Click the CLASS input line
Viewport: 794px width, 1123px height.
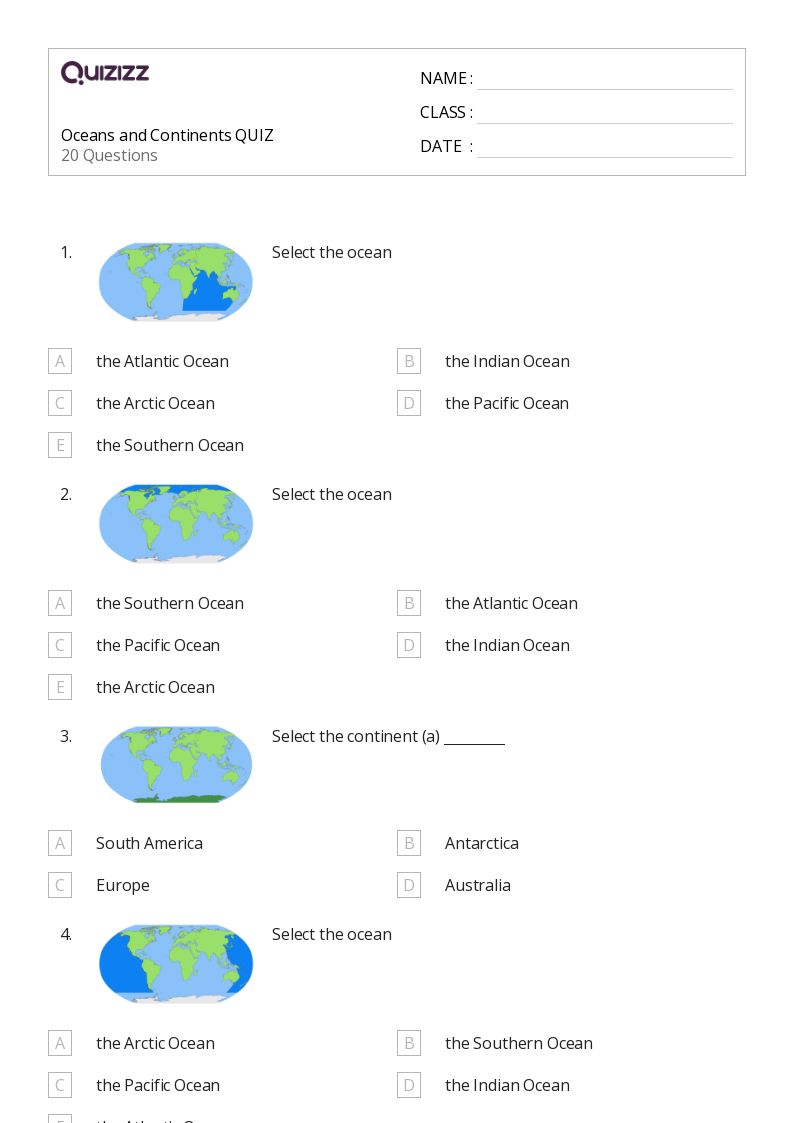click(605, 112)
